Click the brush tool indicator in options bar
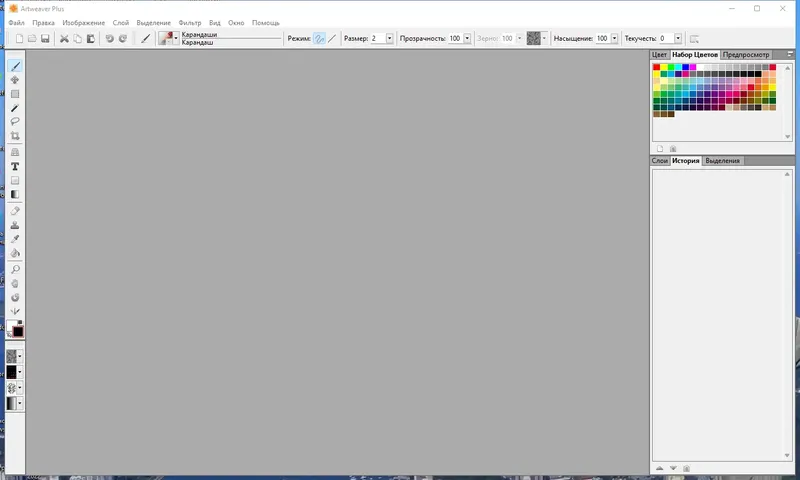 [145, 39]
